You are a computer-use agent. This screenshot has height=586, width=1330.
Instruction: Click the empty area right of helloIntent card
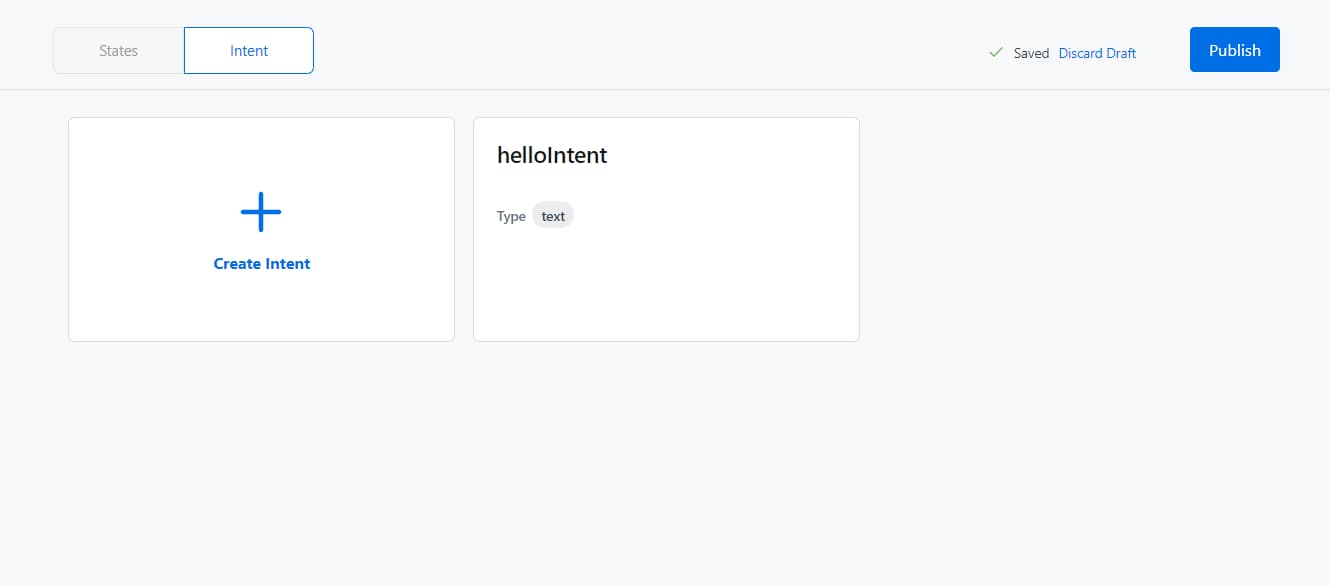(x=1094, y=229)
